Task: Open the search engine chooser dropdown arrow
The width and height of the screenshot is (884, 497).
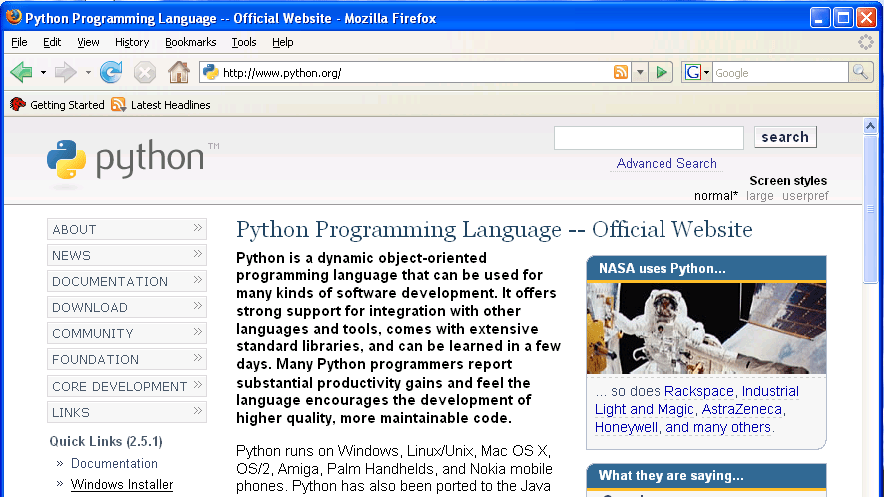Action: tap(706, 73)
